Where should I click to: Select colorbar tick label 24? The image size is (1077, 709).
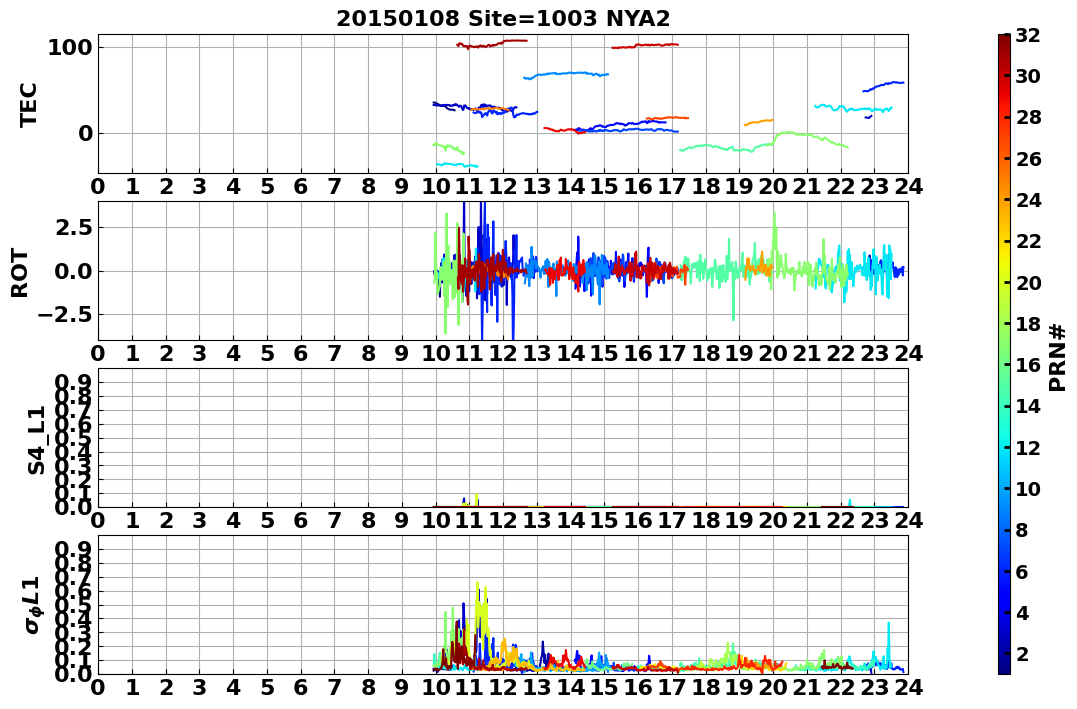(x=1028, y=200)
